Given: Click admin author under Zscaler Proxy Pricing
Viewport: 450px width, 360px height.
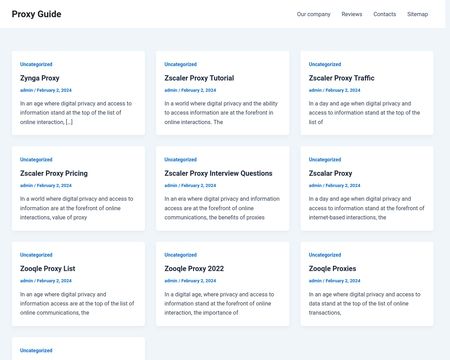Looking at the screenshot, I should coord(26,185).
